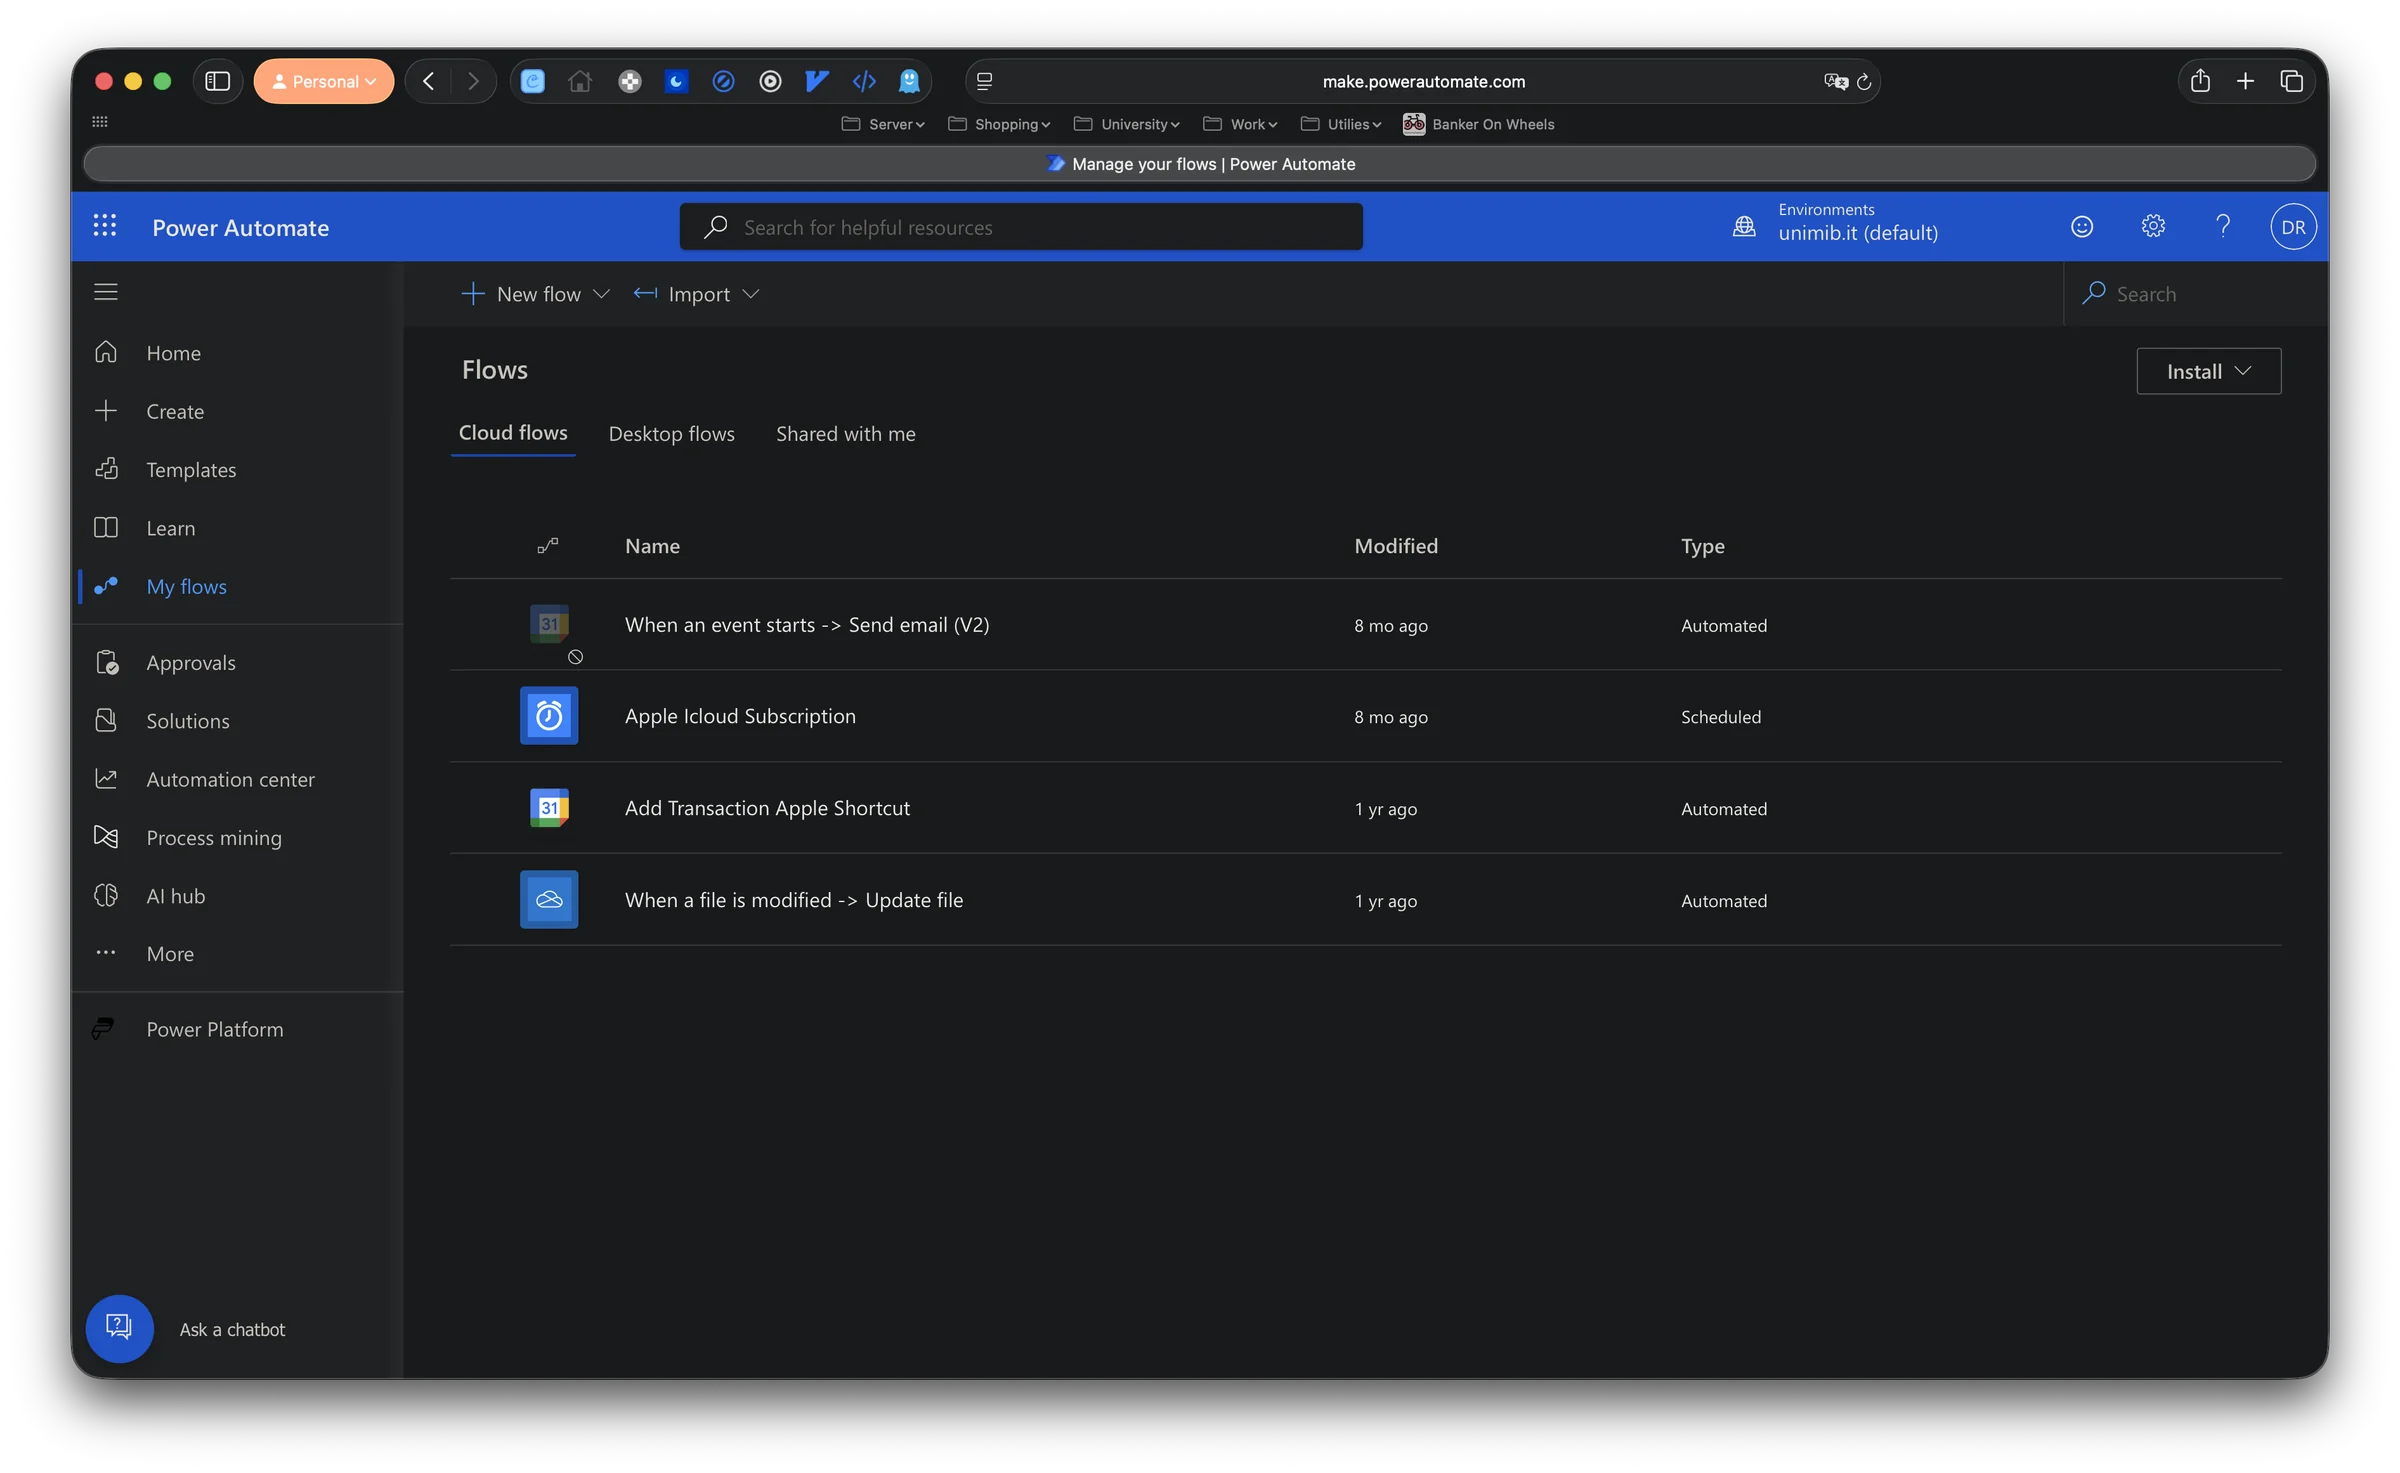Switch Safari profile via Personal dropdown
The height and width of the screenshot is (1473, 2400).
(x=323, y=81)
